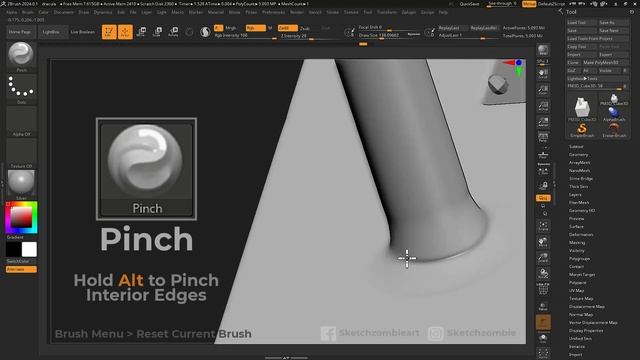
Task: Activate the Rotate transform icon
Action: (173, 32)
